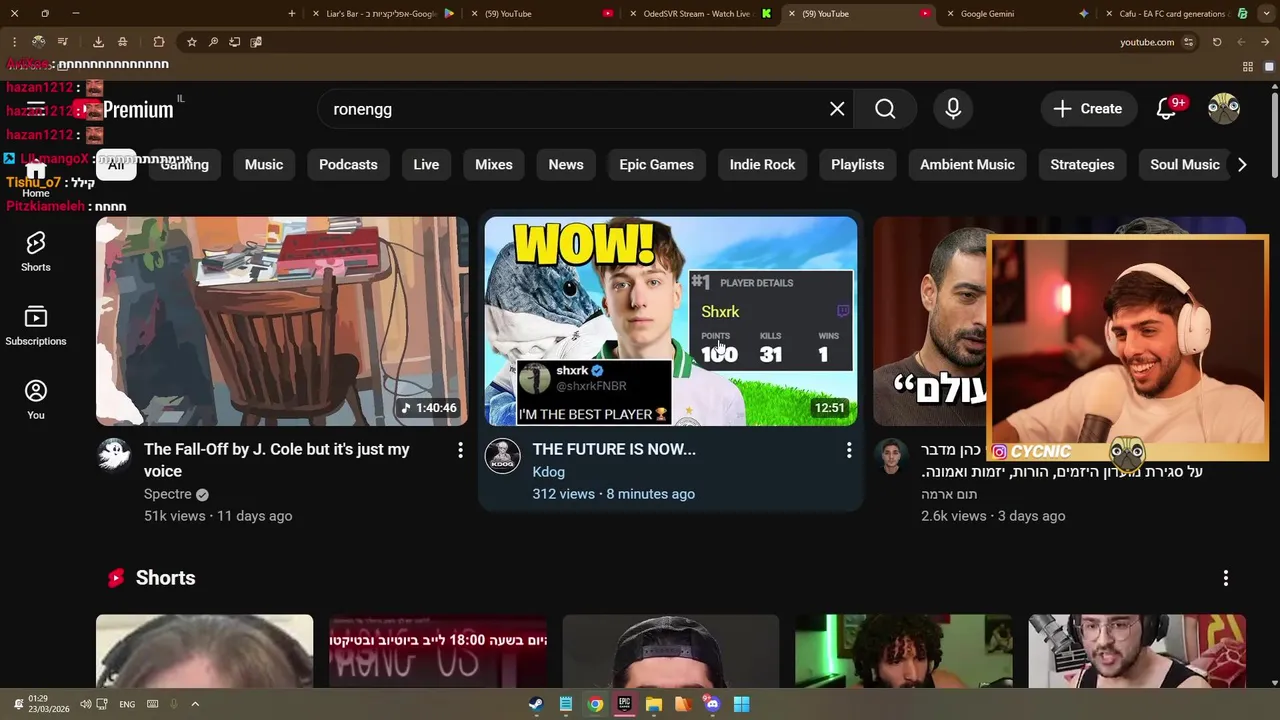Go to Subscriptions in the sidebar
The height and width of the screenshot is (720, 1280).
(x=36, y=326)
